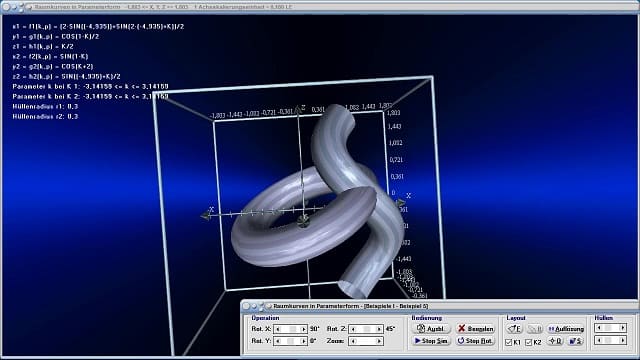The width and height of the screenshot is (640, 360).
Task: Click left arrow of upper Hüllen slider
Action: [x=599, y=328]
